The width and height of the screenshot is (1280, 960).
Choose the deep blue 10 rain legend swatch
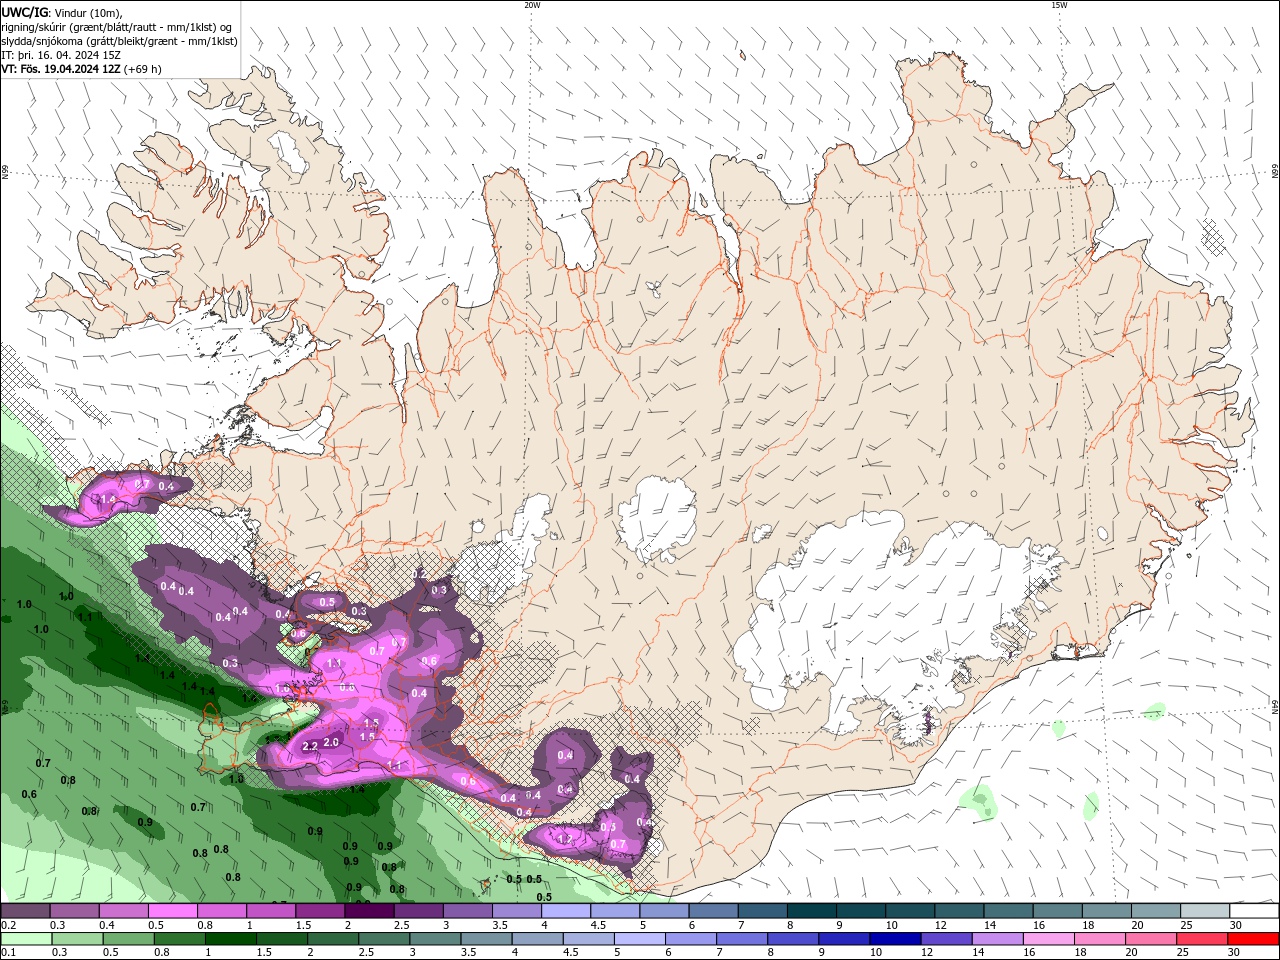click(x=895, y=939)
